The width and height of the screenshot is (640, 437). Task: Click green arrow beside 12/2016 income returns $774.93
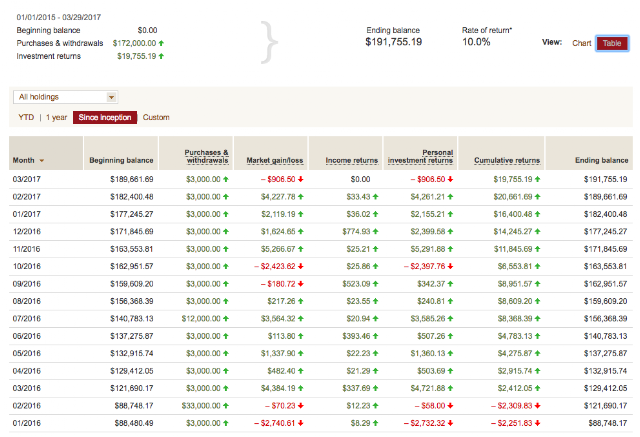coord(376,231)
